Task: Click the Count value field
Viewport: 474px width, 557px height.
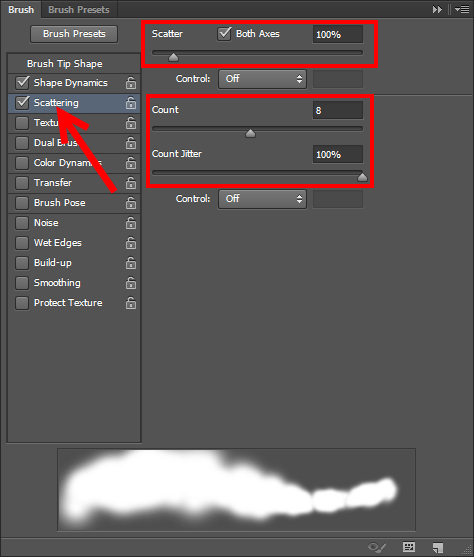Action: click(338, 110)
